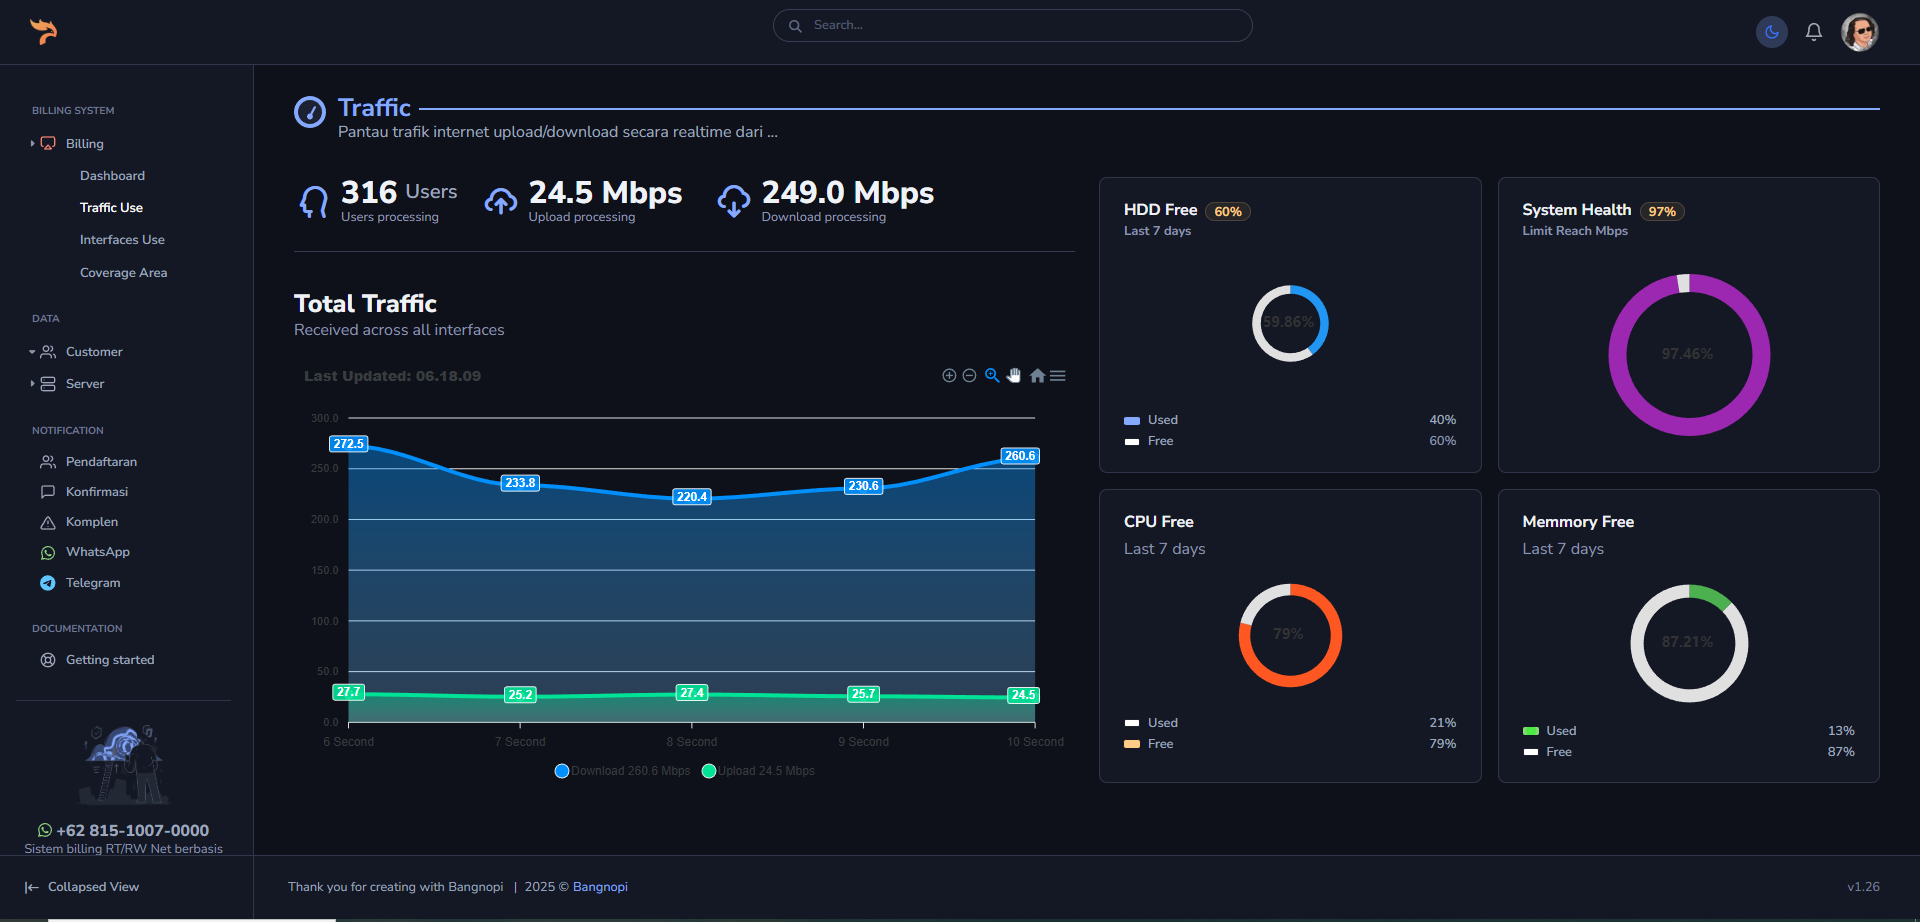Image resolution: width=1920 pixels, height=922 pixels.
Task: Collapse the Customer menu group
Action: click(x=93, y=352)
